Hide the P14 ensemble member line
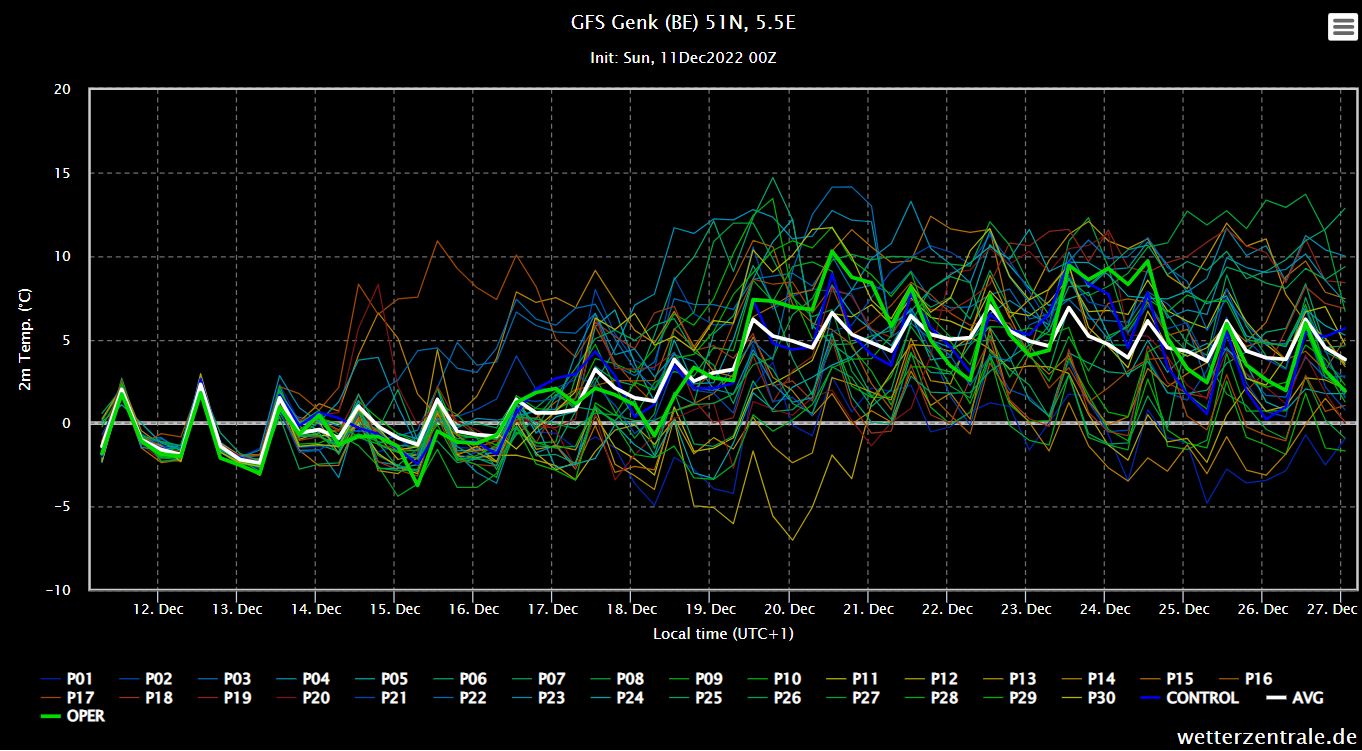 (x=1089, y=680)
